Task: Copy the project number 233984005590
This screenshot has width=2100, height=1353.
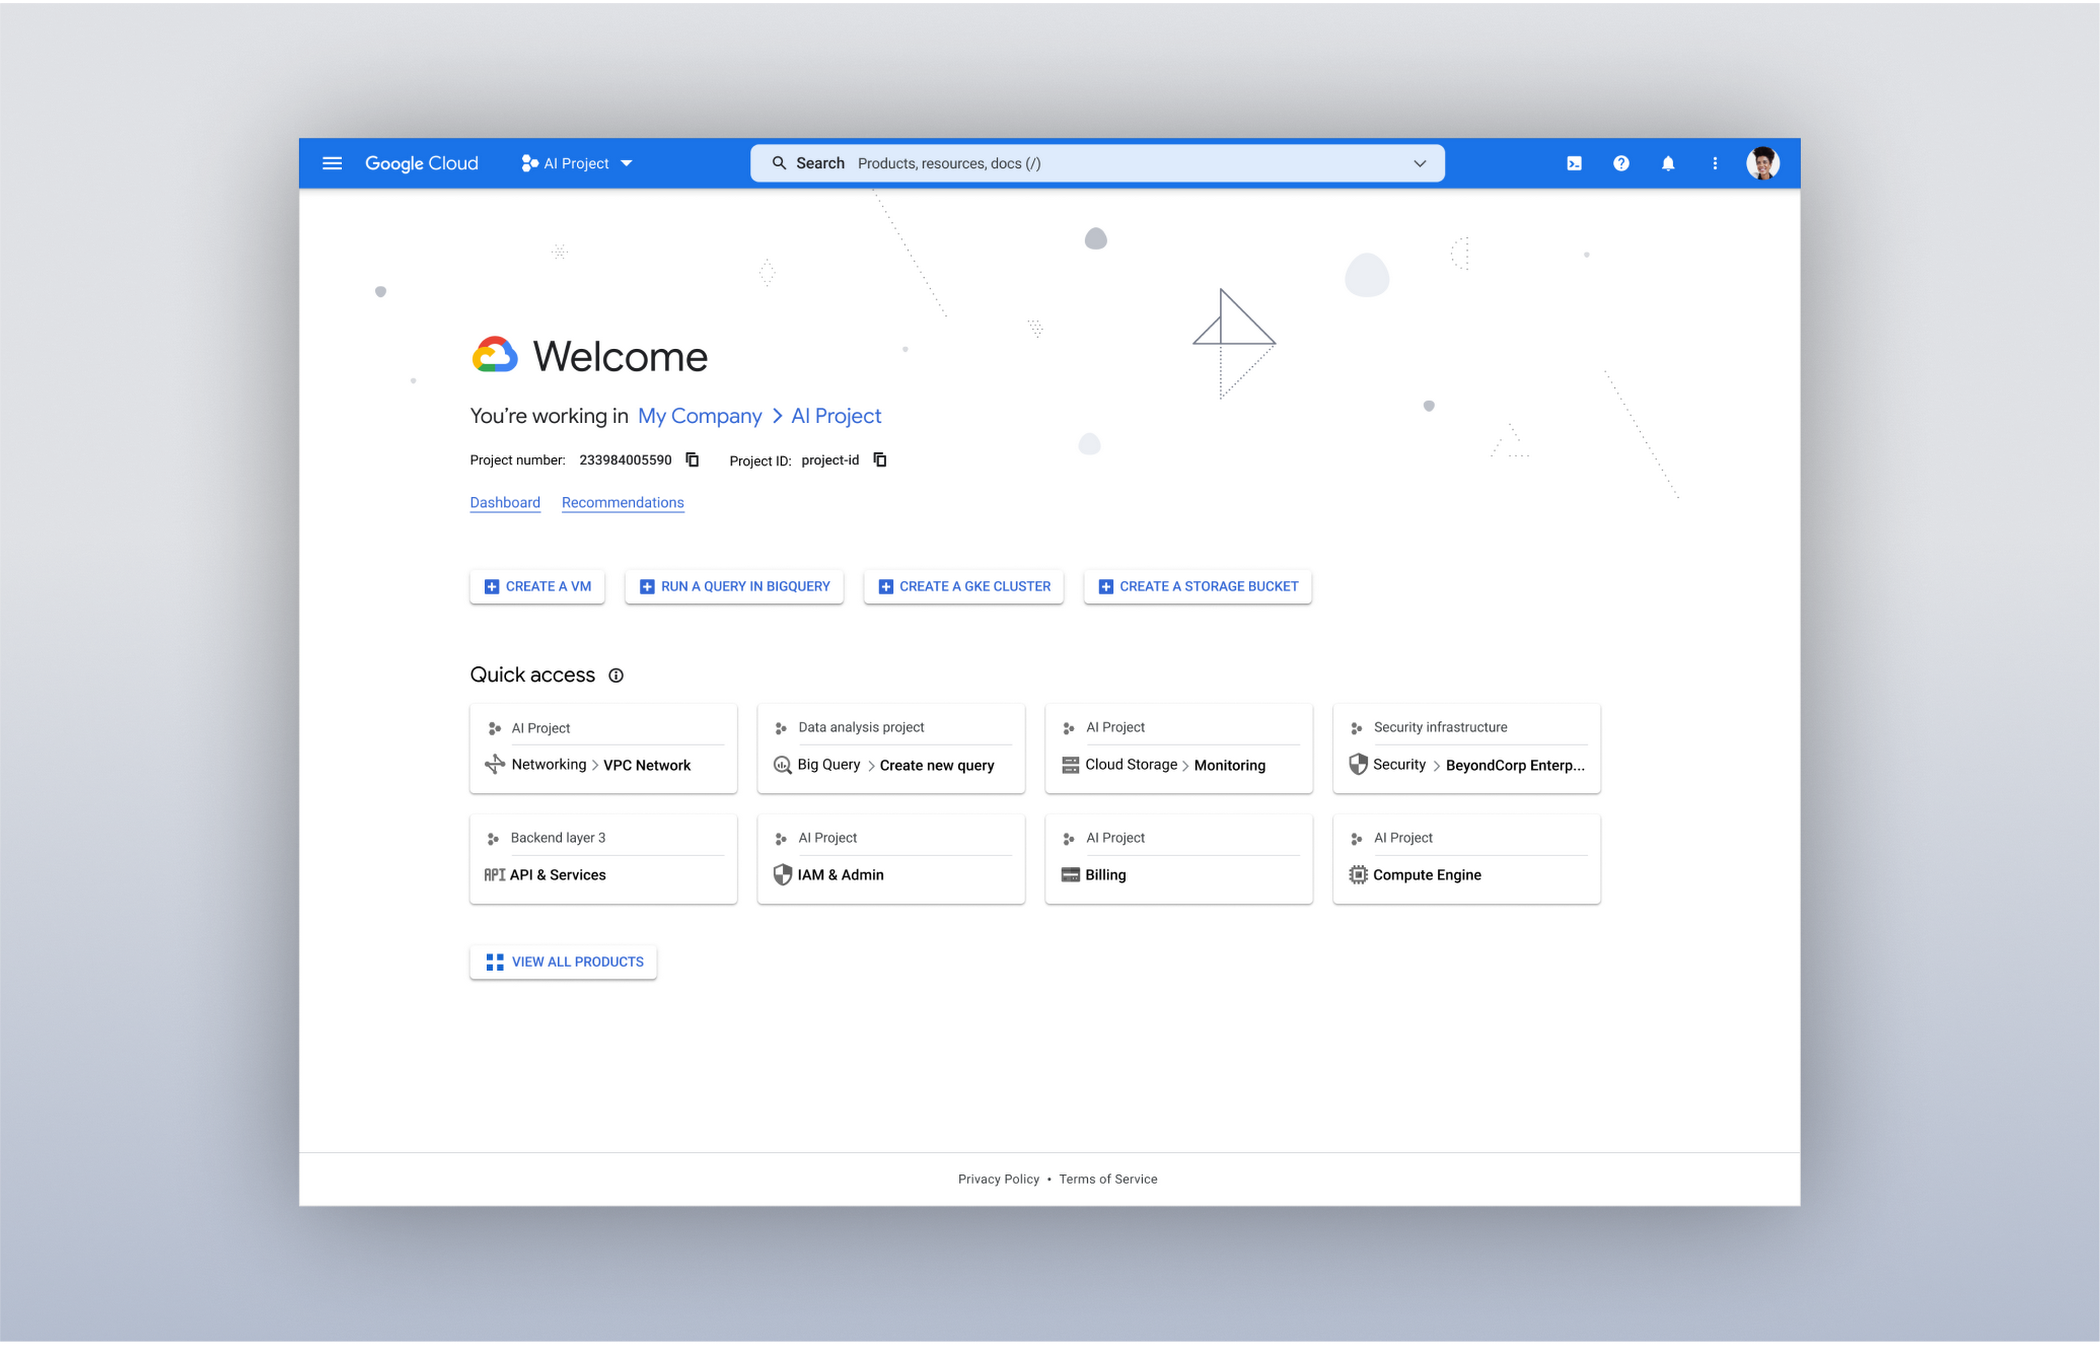Action: point(692,460)
